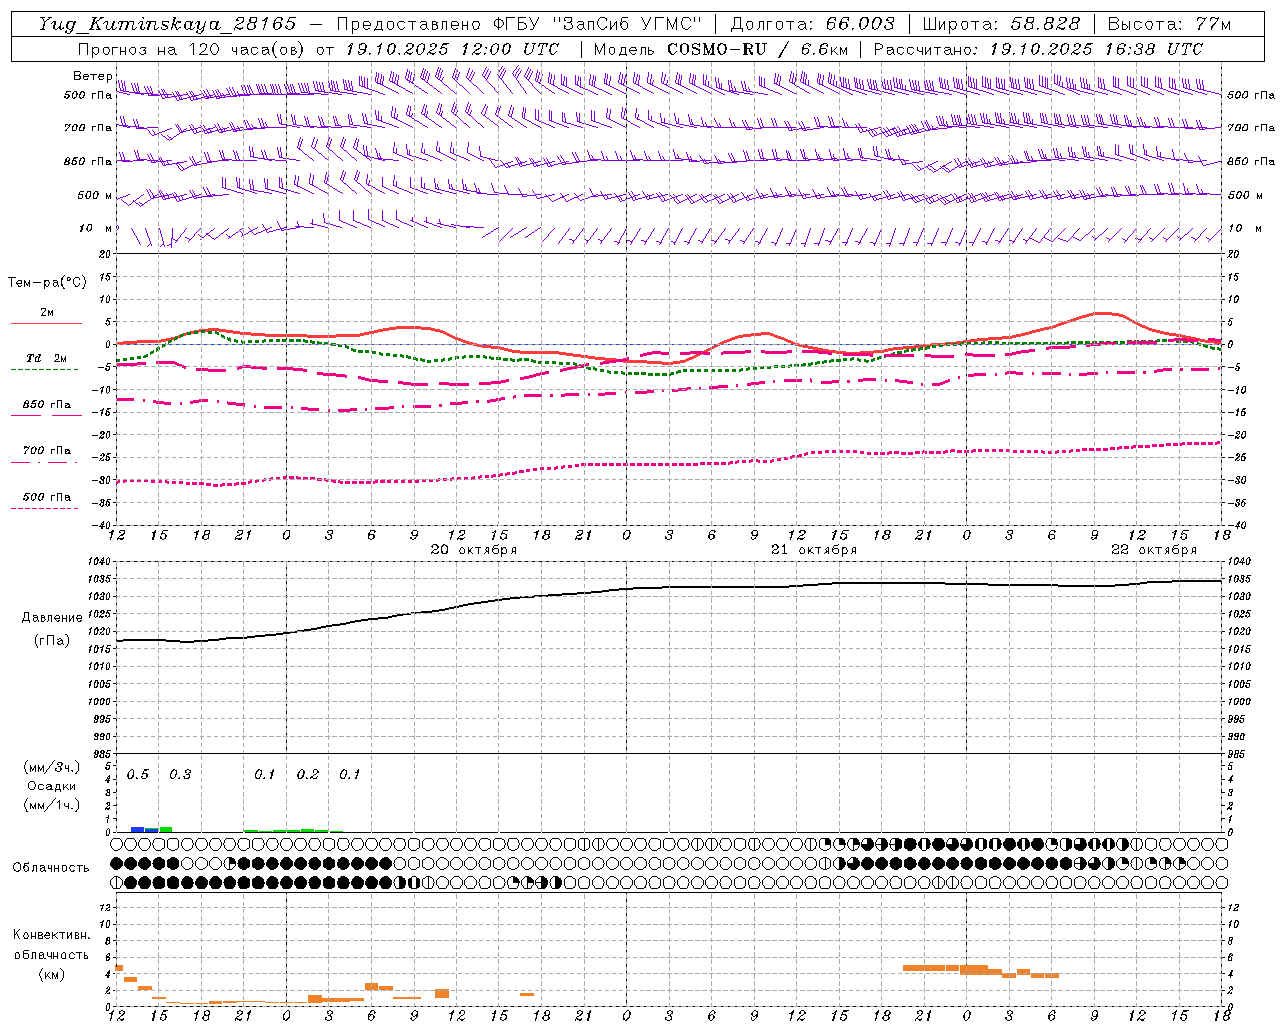1280x1024 pixels.
Task: Click the red line sample under 2м legend
Action: coord(46,323)
